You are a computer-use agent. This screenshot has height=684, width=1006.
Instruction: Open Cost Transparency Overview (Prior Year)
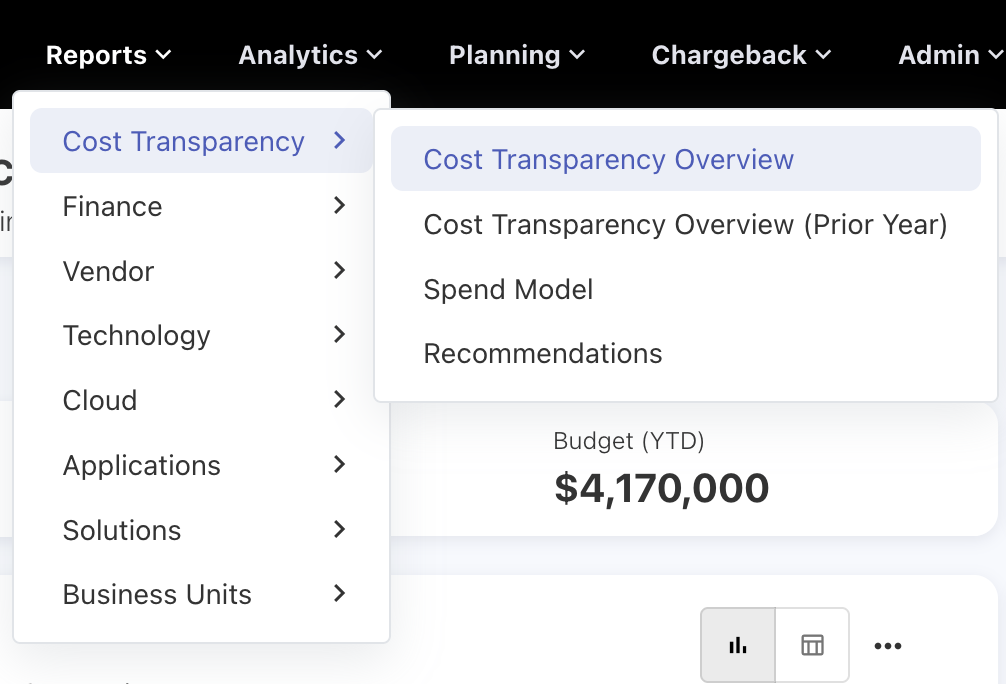(685, 224)
